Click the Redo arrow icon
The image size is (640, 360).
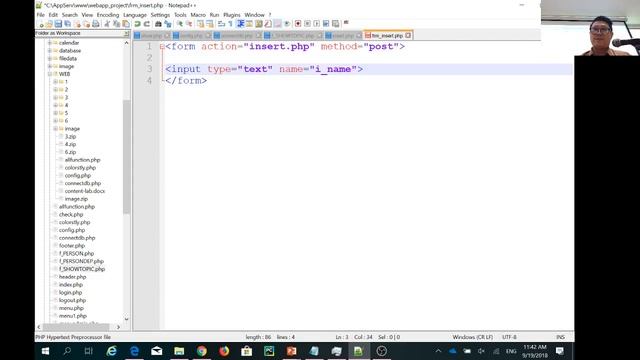(x=147, y=24)
